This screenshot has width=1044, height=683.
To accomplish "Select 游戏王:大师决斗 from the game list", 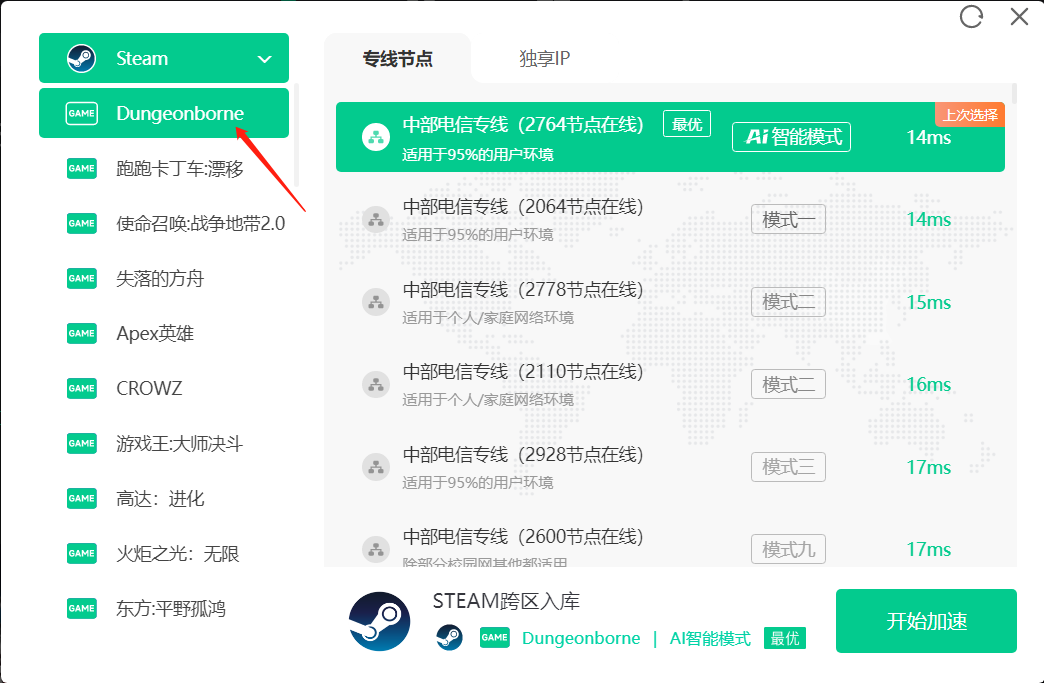I will [x=180, y=443].
